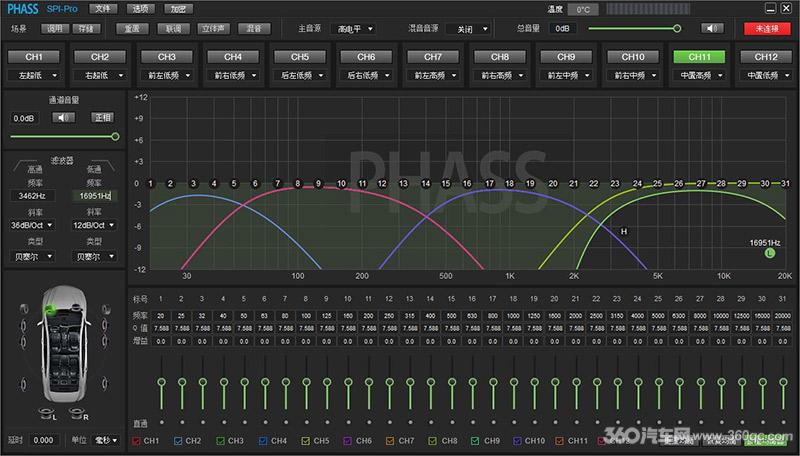Click the red 未连接 connection button

767,29
